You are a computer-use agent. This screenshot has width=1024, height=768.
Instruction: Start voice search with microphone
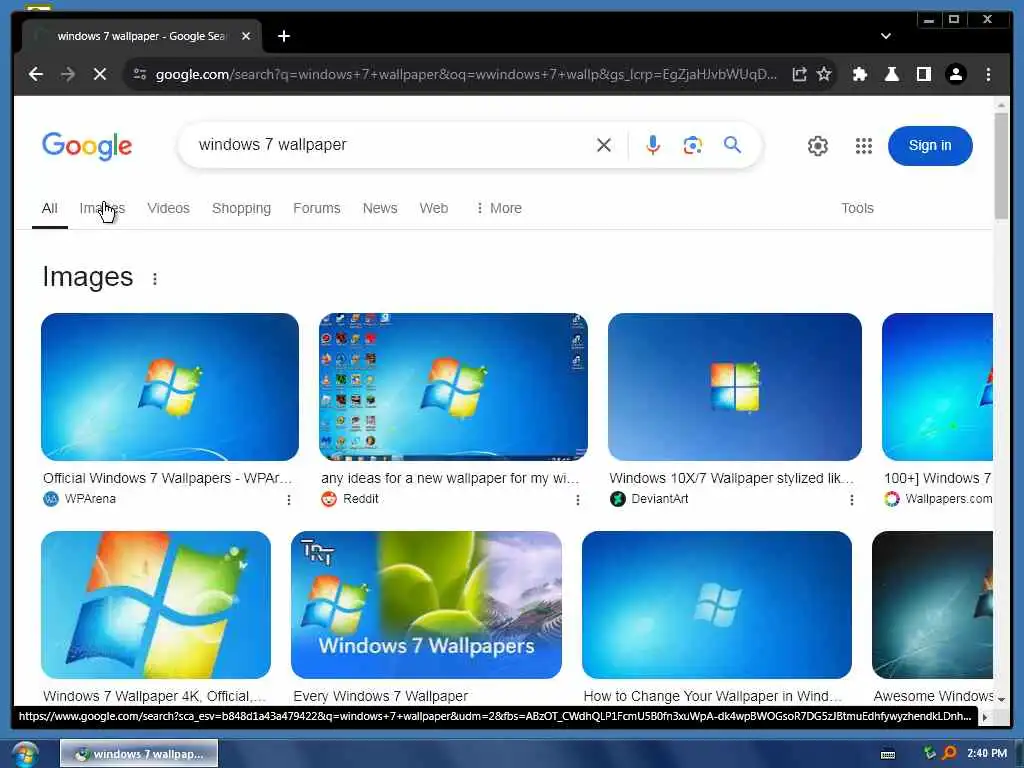point(652,145)
